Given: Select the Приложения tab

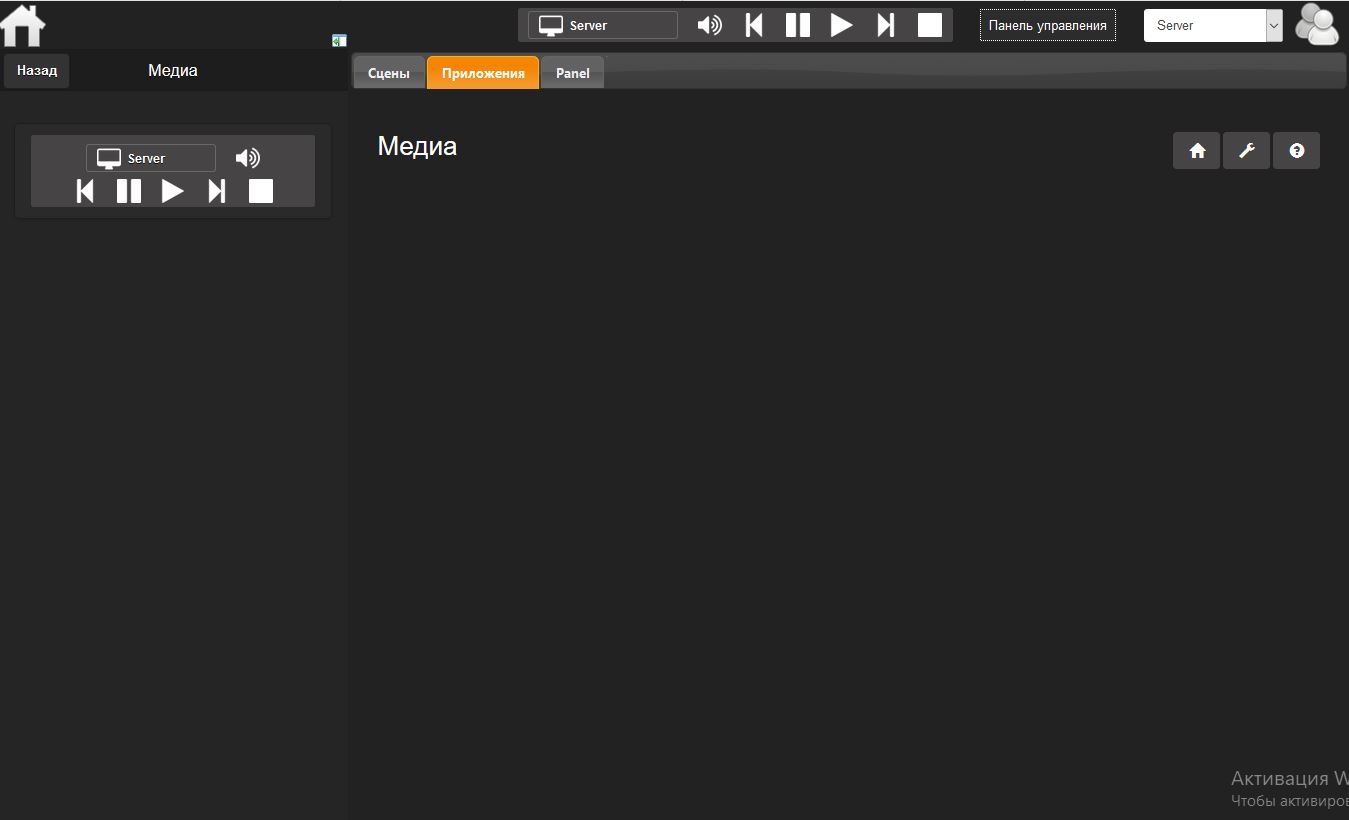Looking at the screenshot, I should 483,73.
